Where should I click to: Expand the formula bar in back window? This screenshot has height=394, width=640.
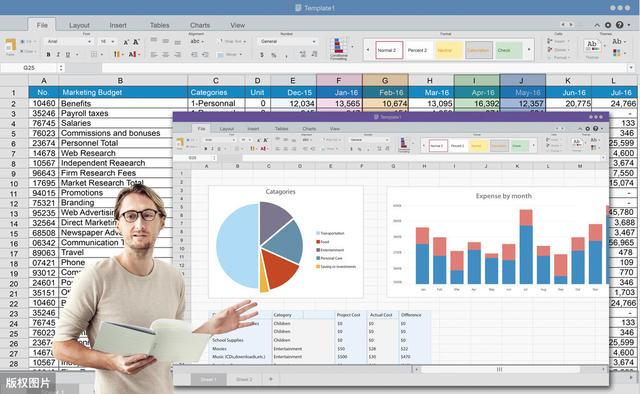tap(631, 67)
